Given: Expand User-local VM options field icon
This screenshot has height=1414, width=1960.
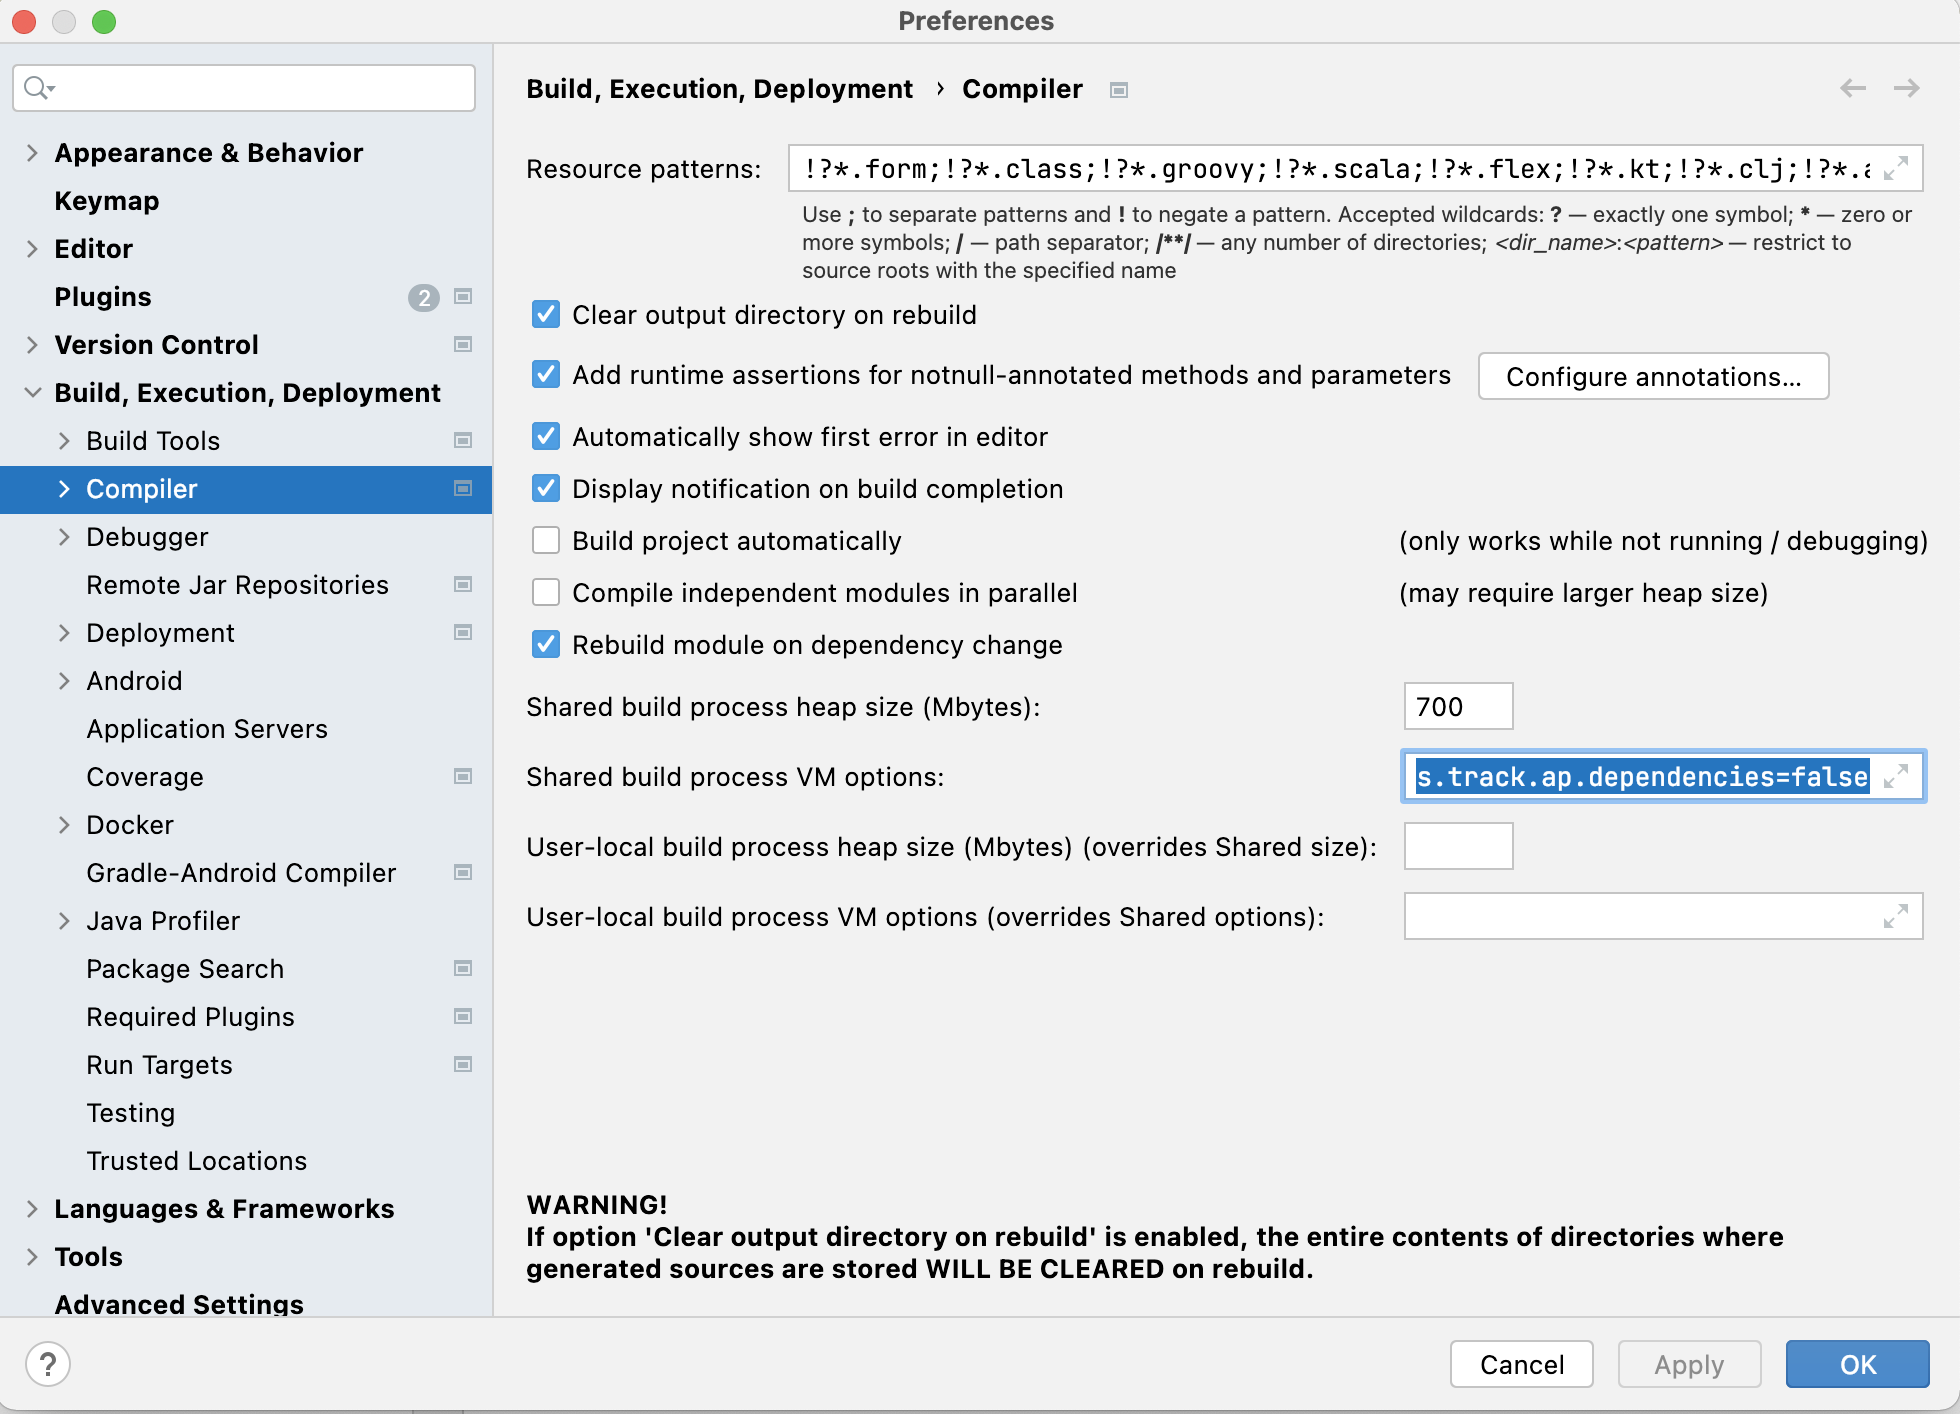Looking at the screenshot, I should (1896, 916).
